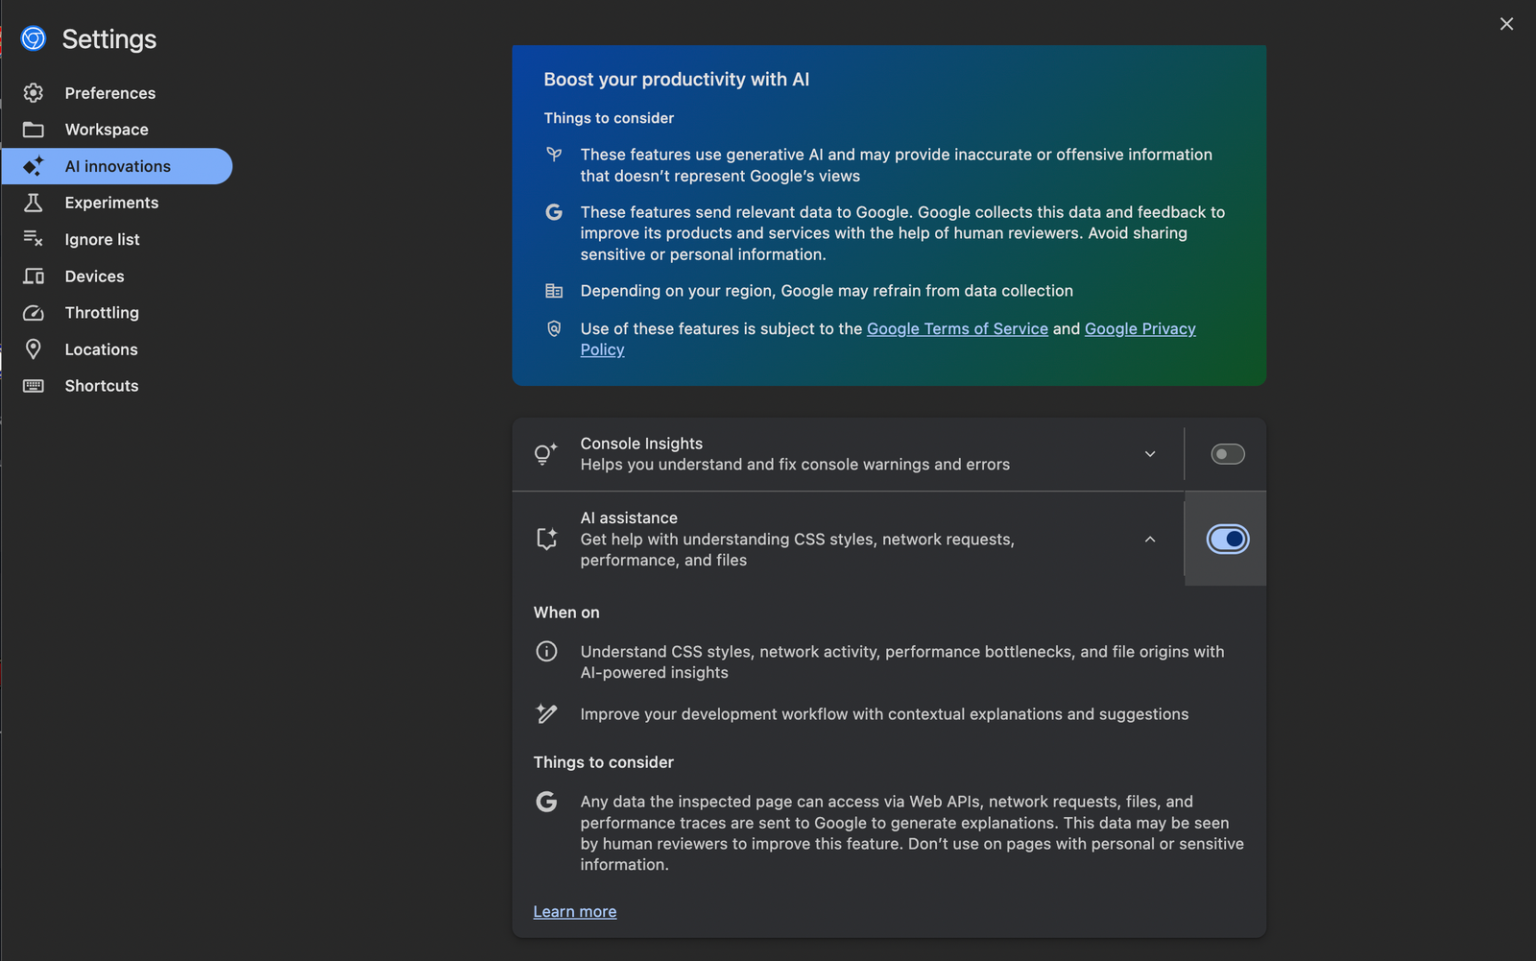The width and height of the screenshot is (1536, 961).
Task: Click the Workspace folder icon
Action: [x=33, y=130]
